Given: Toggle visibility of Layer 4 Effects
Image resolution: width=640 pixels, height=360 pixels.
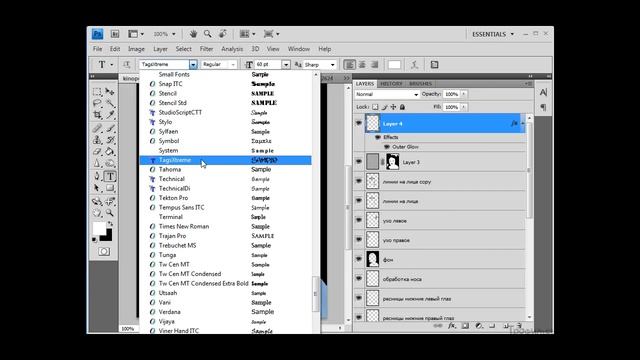Looking at the screenshot, I should click(x=378, y=138).
